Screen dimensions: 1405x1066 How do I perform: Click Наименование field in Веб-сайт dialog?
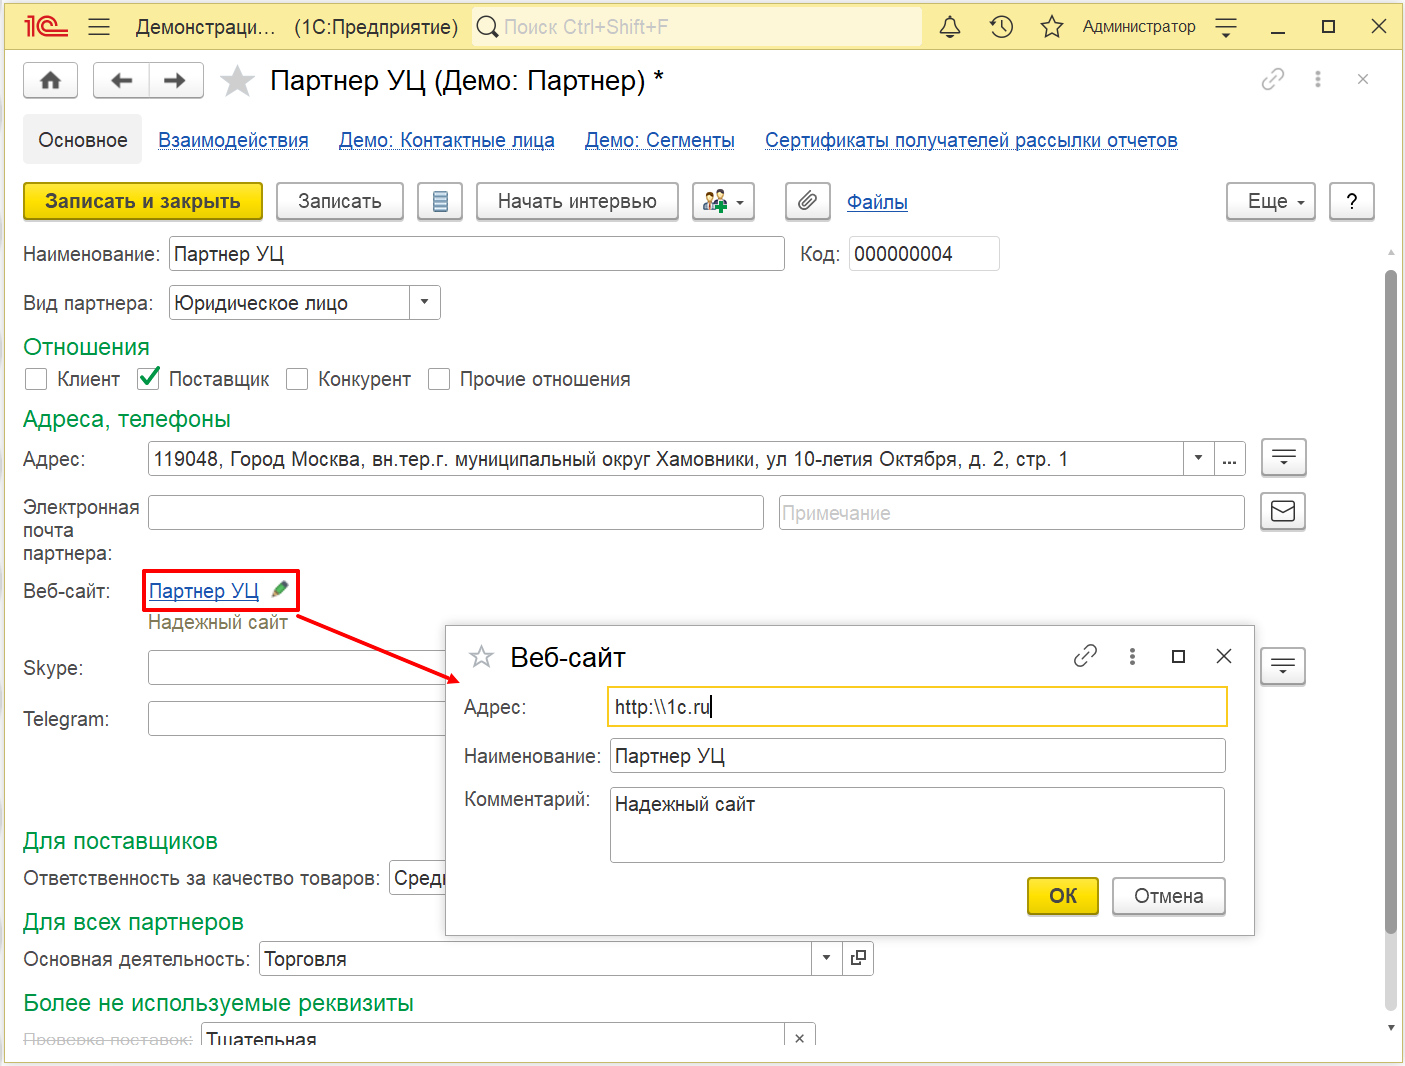click(x=918, y=755)
